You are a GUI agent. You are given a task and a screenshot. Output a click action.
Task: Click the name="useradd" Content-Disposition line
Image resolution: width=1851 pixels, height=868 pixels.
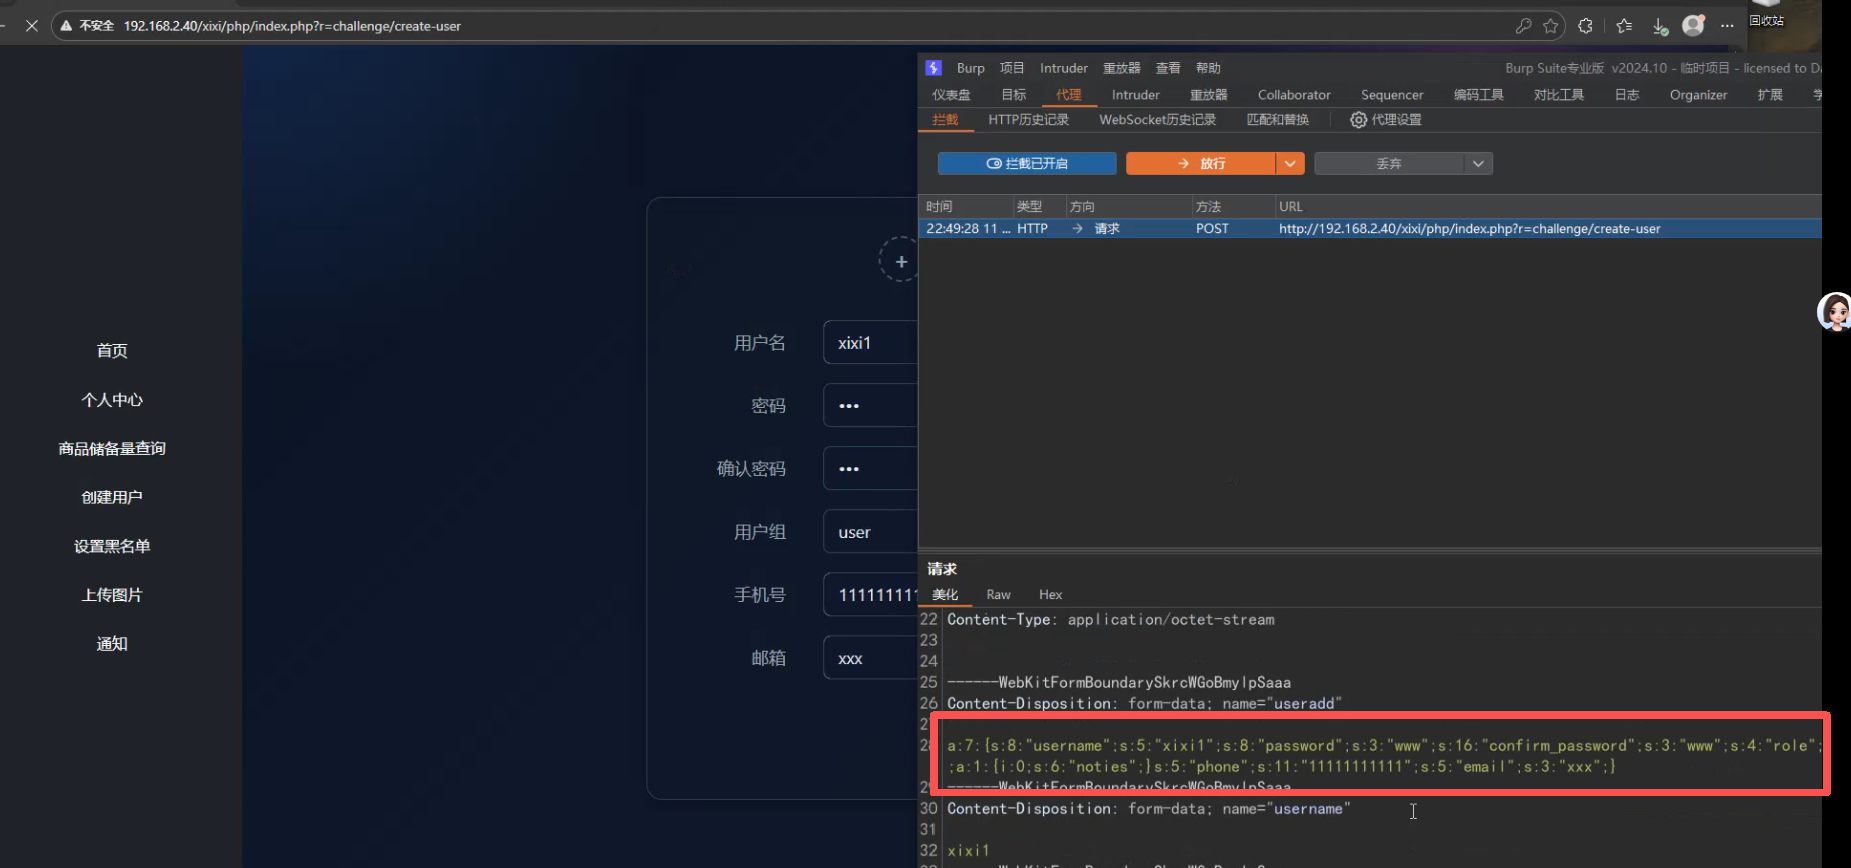click(1144, 704)
